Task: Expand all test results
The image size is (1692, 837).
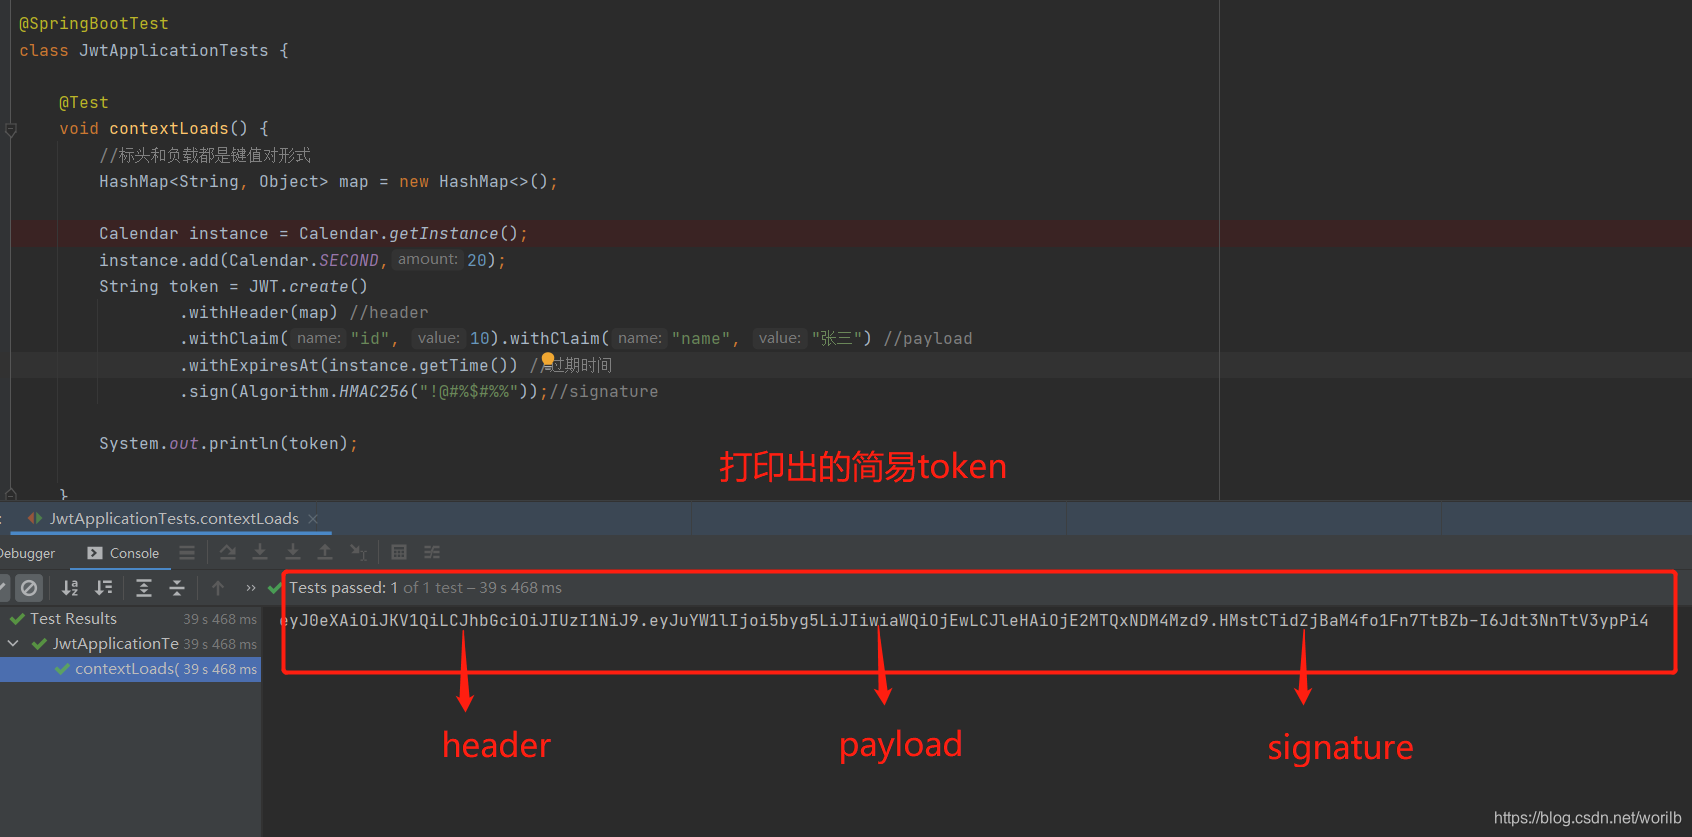Action: click(x=144, y=588)
